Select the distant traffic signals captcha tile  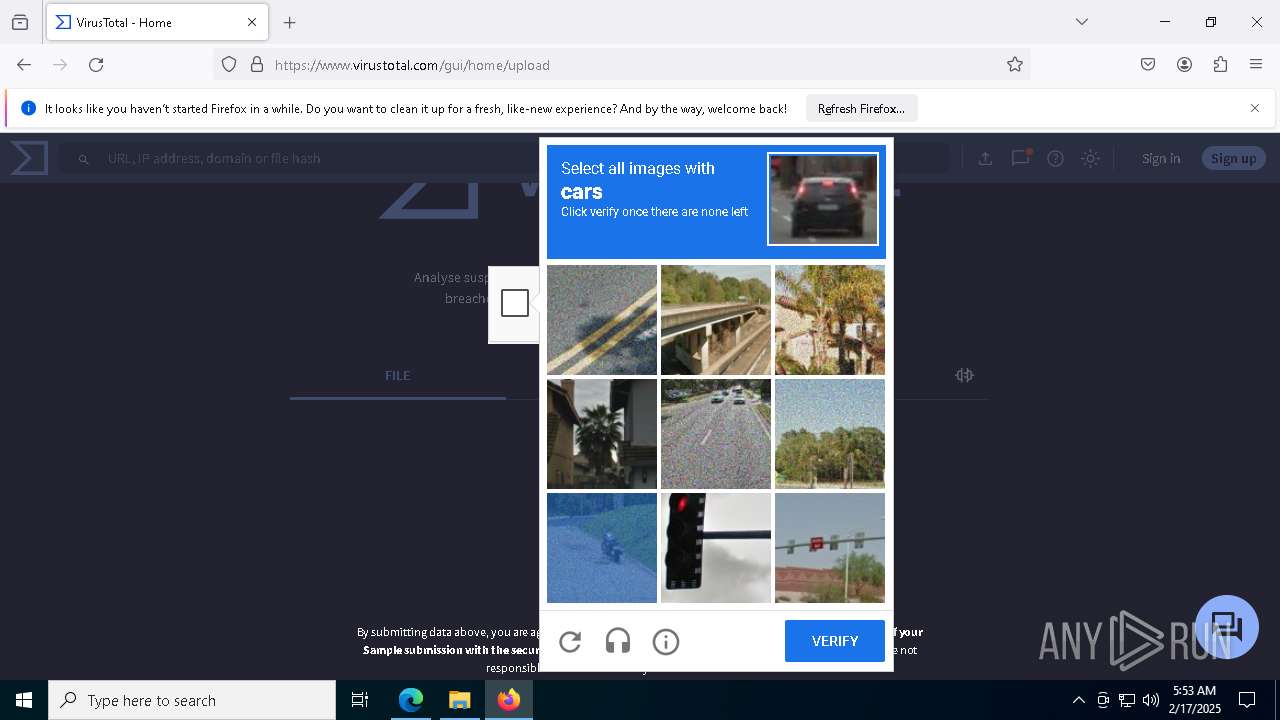830,548
